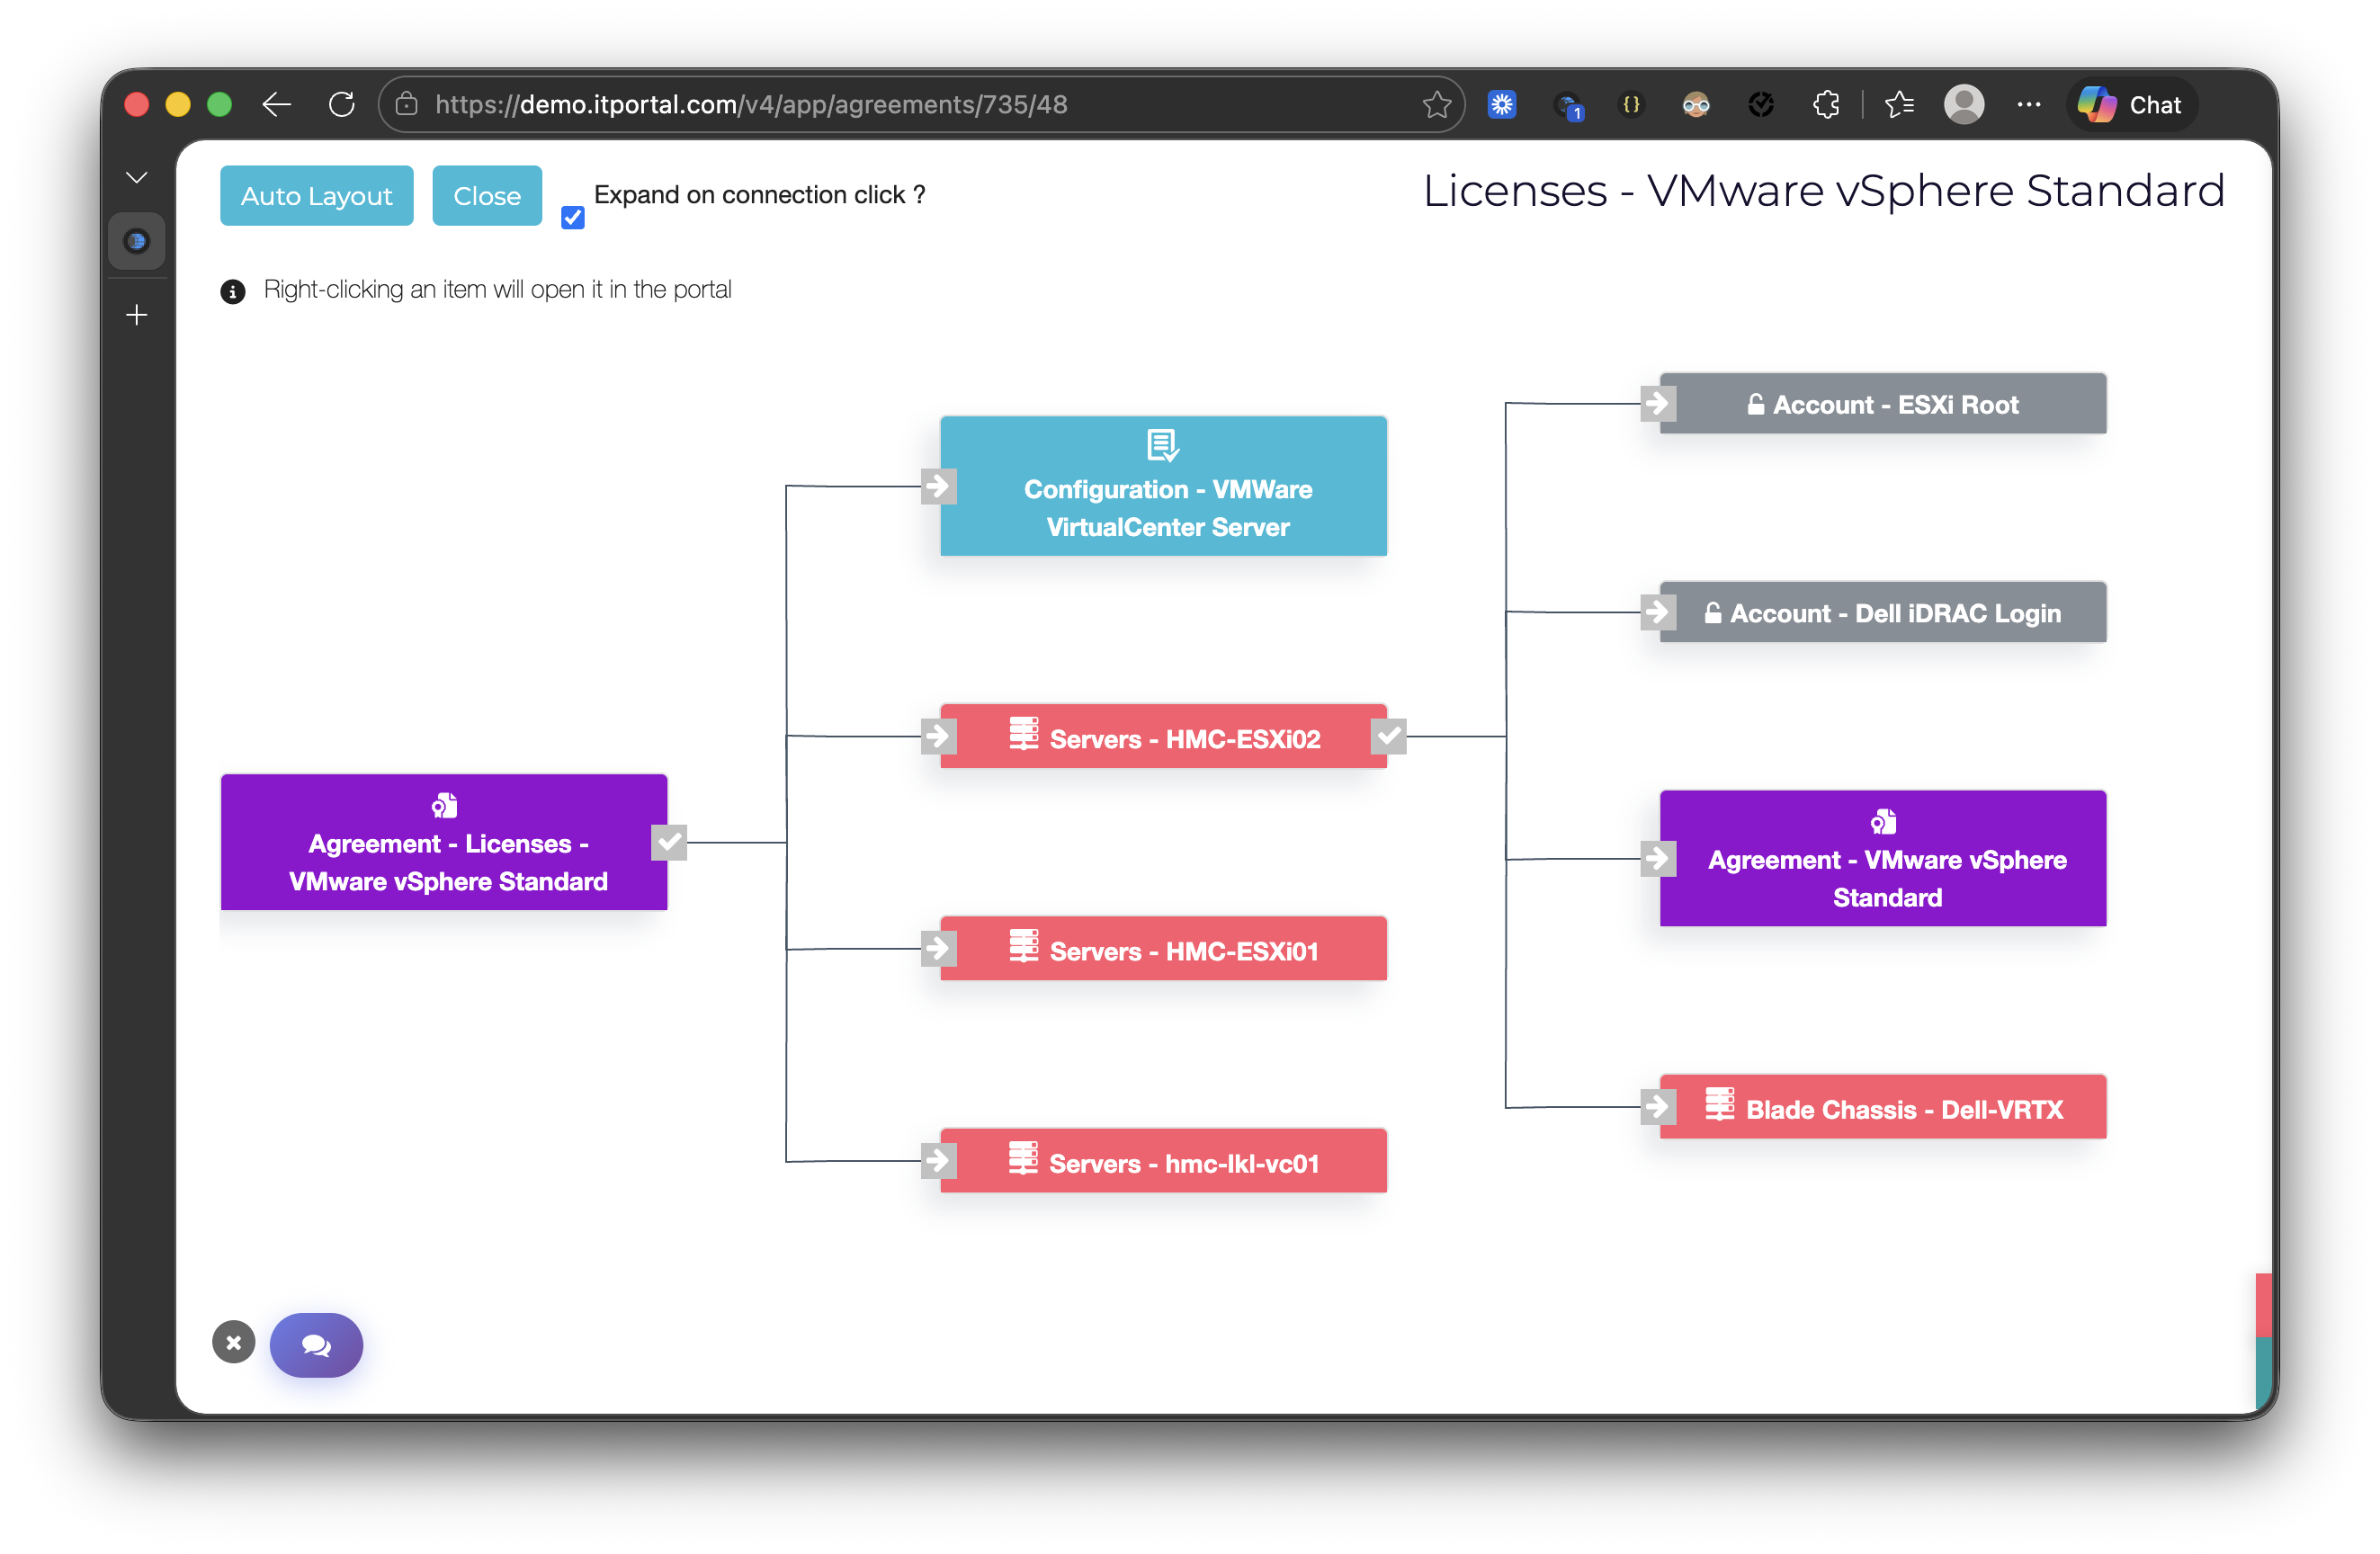Open site information via the address bar padlock
Viewport: 2380px width, 1554px height.
(406, 104)
